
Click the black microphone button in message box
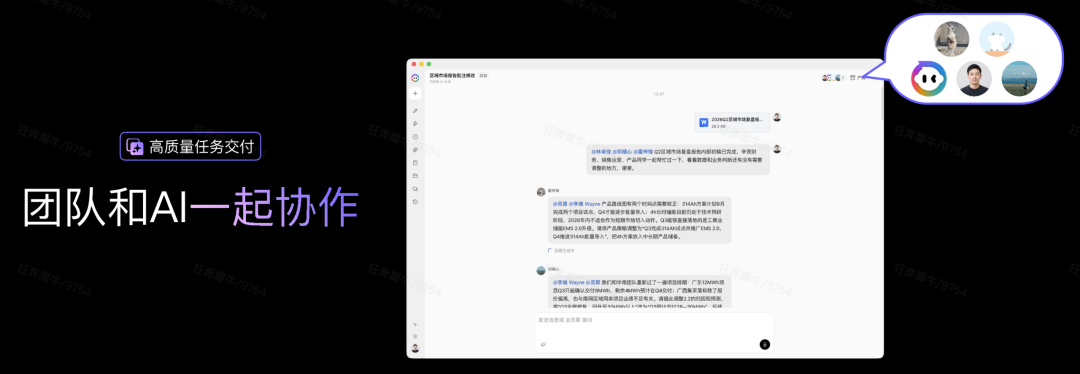tap(765, 344)
